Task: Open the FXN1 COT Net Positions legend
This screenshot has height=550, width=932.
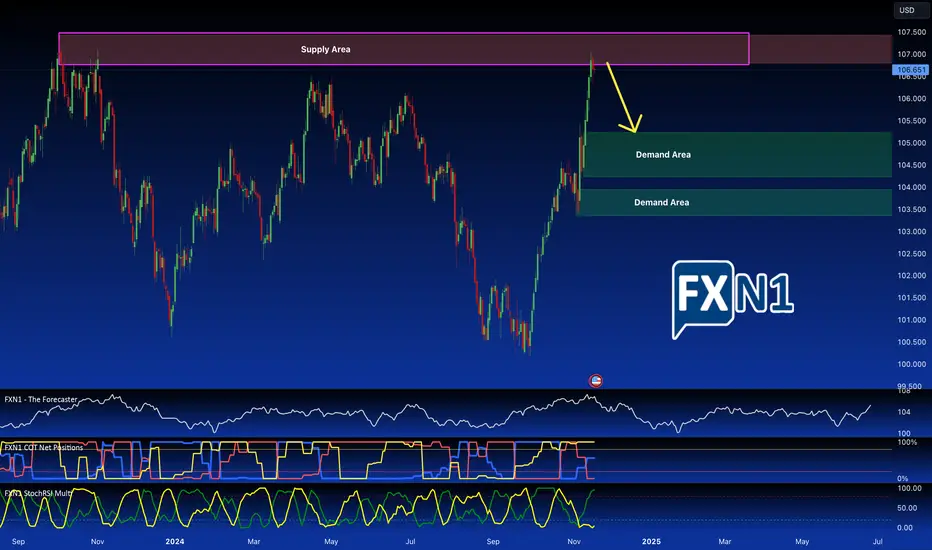Action: pos(43,447)
